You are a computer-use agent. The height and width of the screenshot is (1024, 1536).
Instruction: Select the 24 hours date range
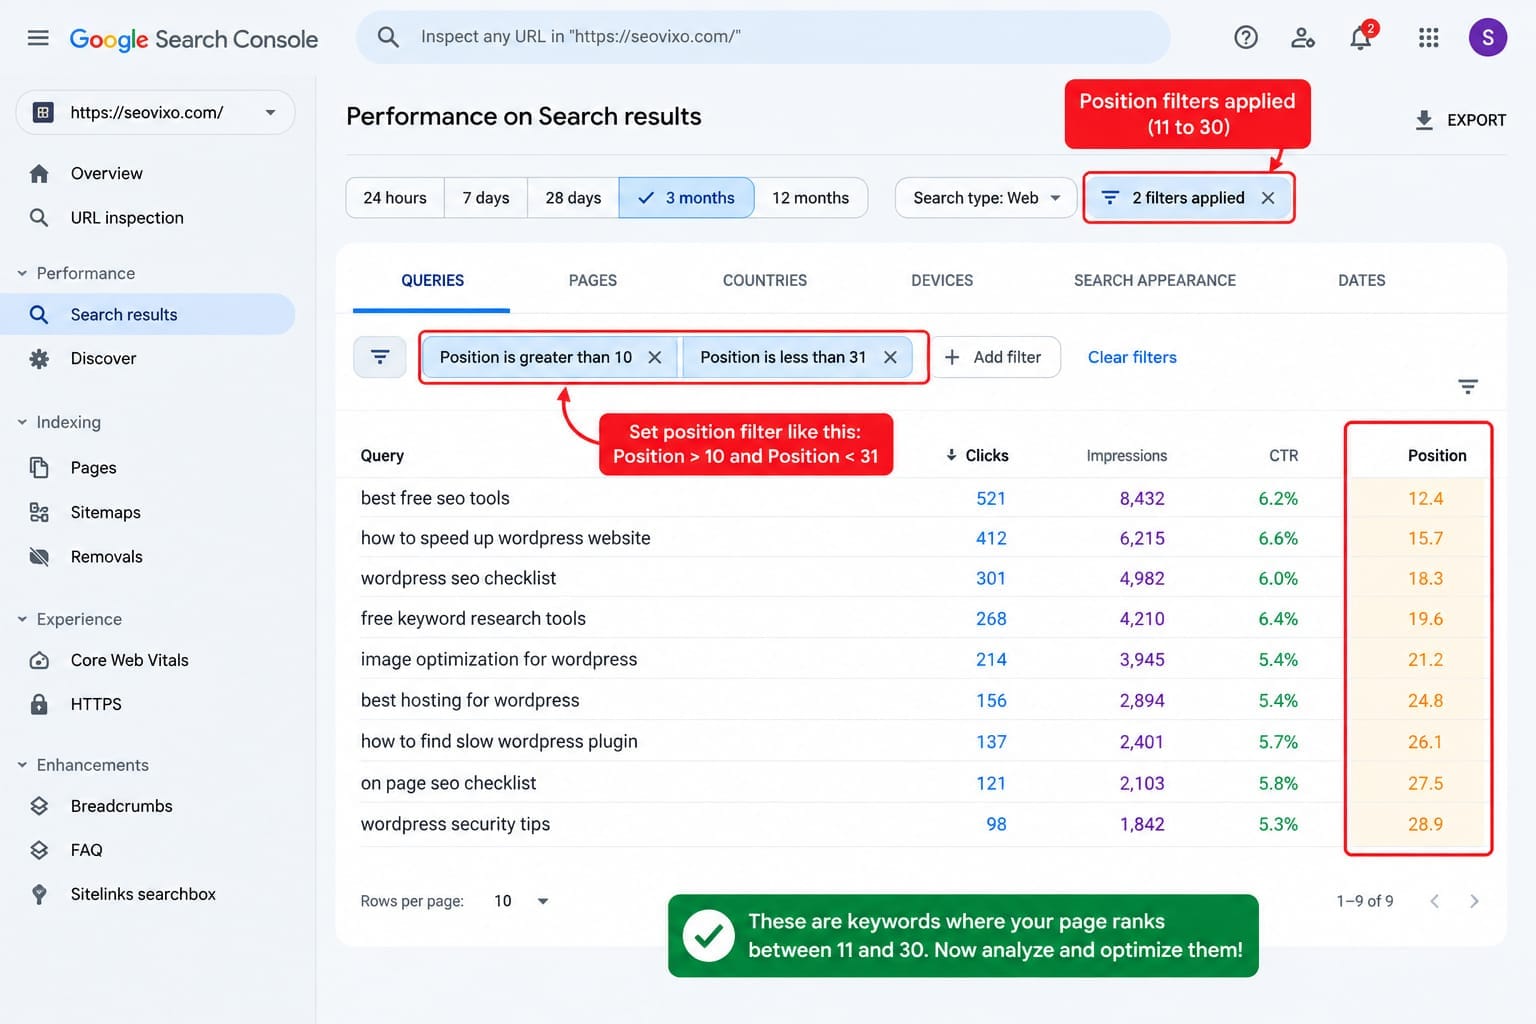click(x=395, y=198)
